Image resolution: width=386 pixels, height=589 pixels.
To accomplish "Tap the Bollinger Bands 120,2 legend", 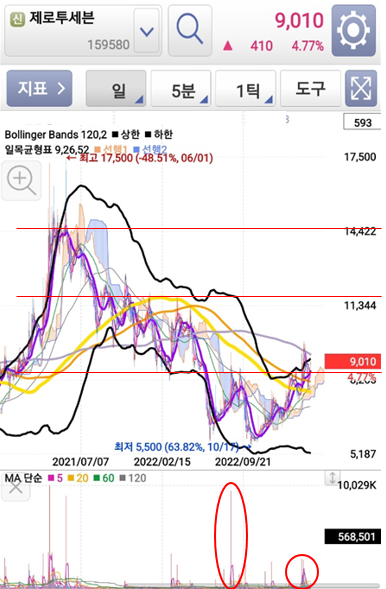I will pyautogui.click(x=56, y=134).
